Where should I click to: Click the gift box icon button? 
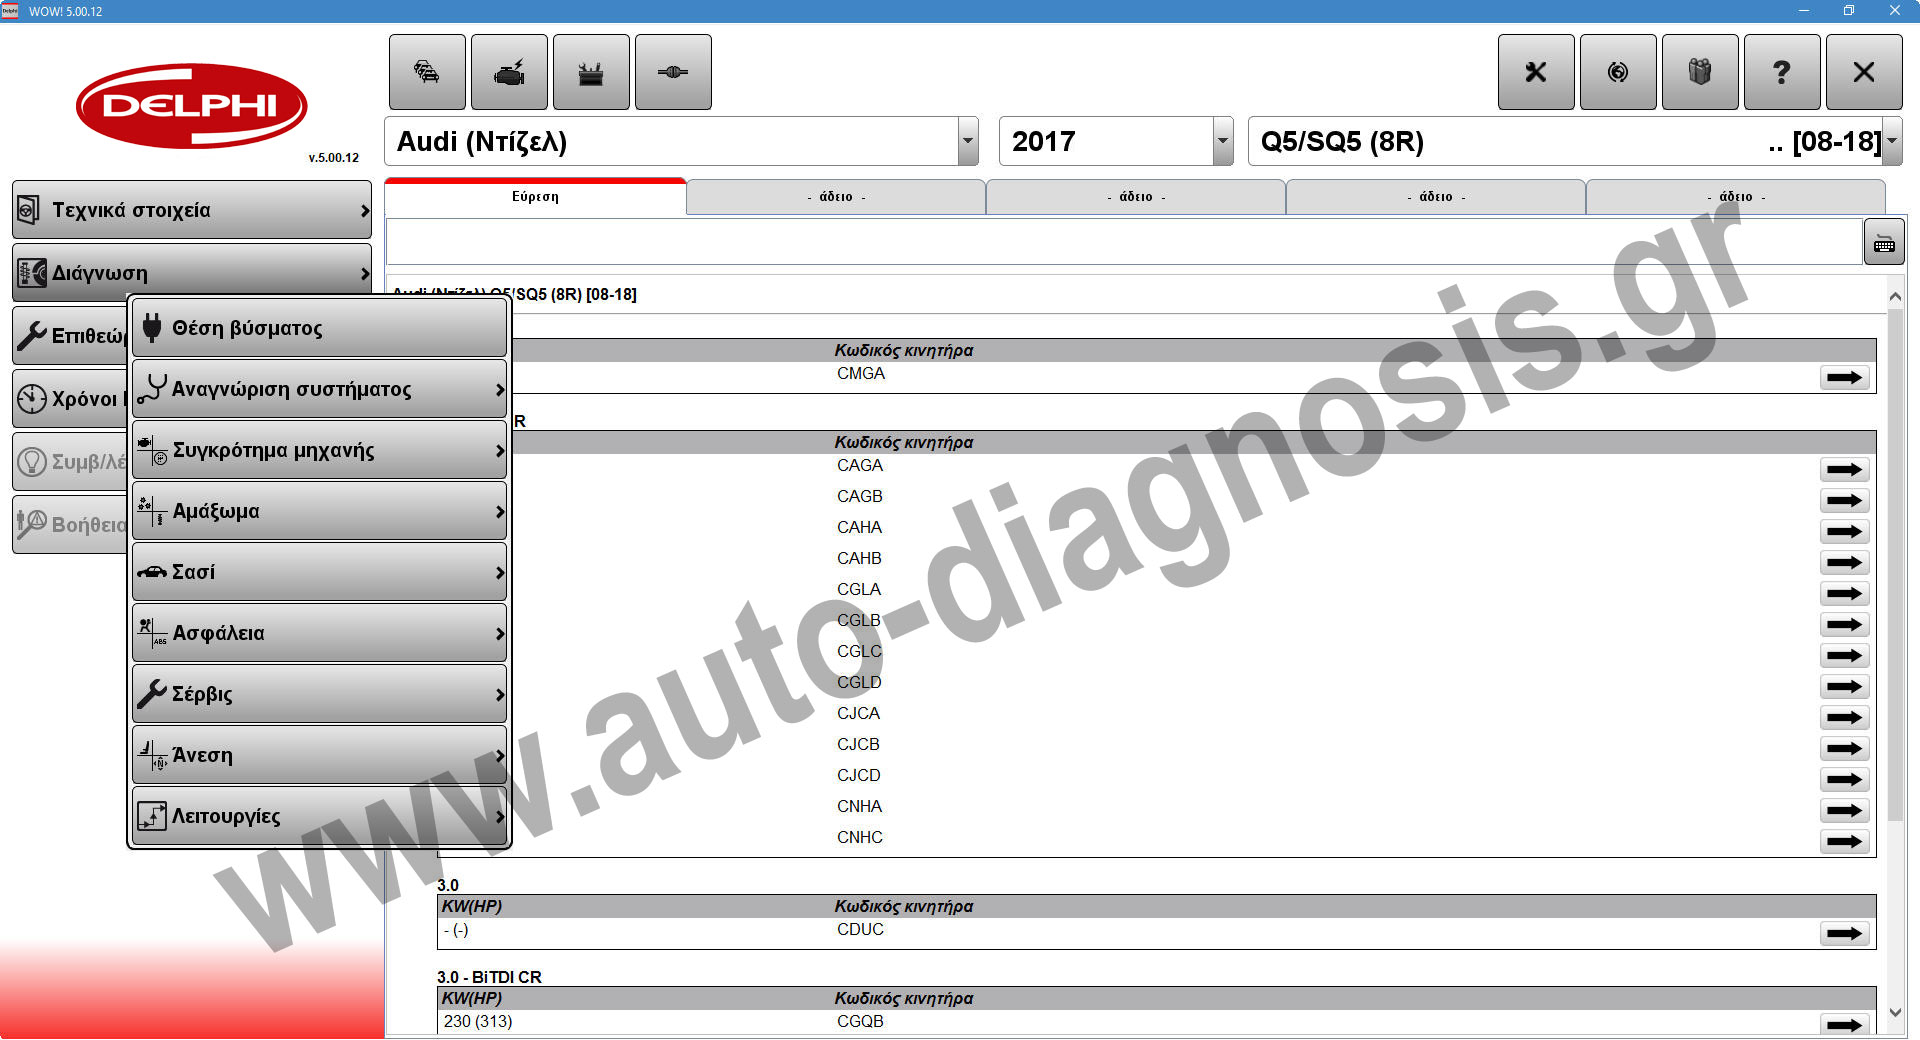pyautogui.click(x=1700, y=72)
